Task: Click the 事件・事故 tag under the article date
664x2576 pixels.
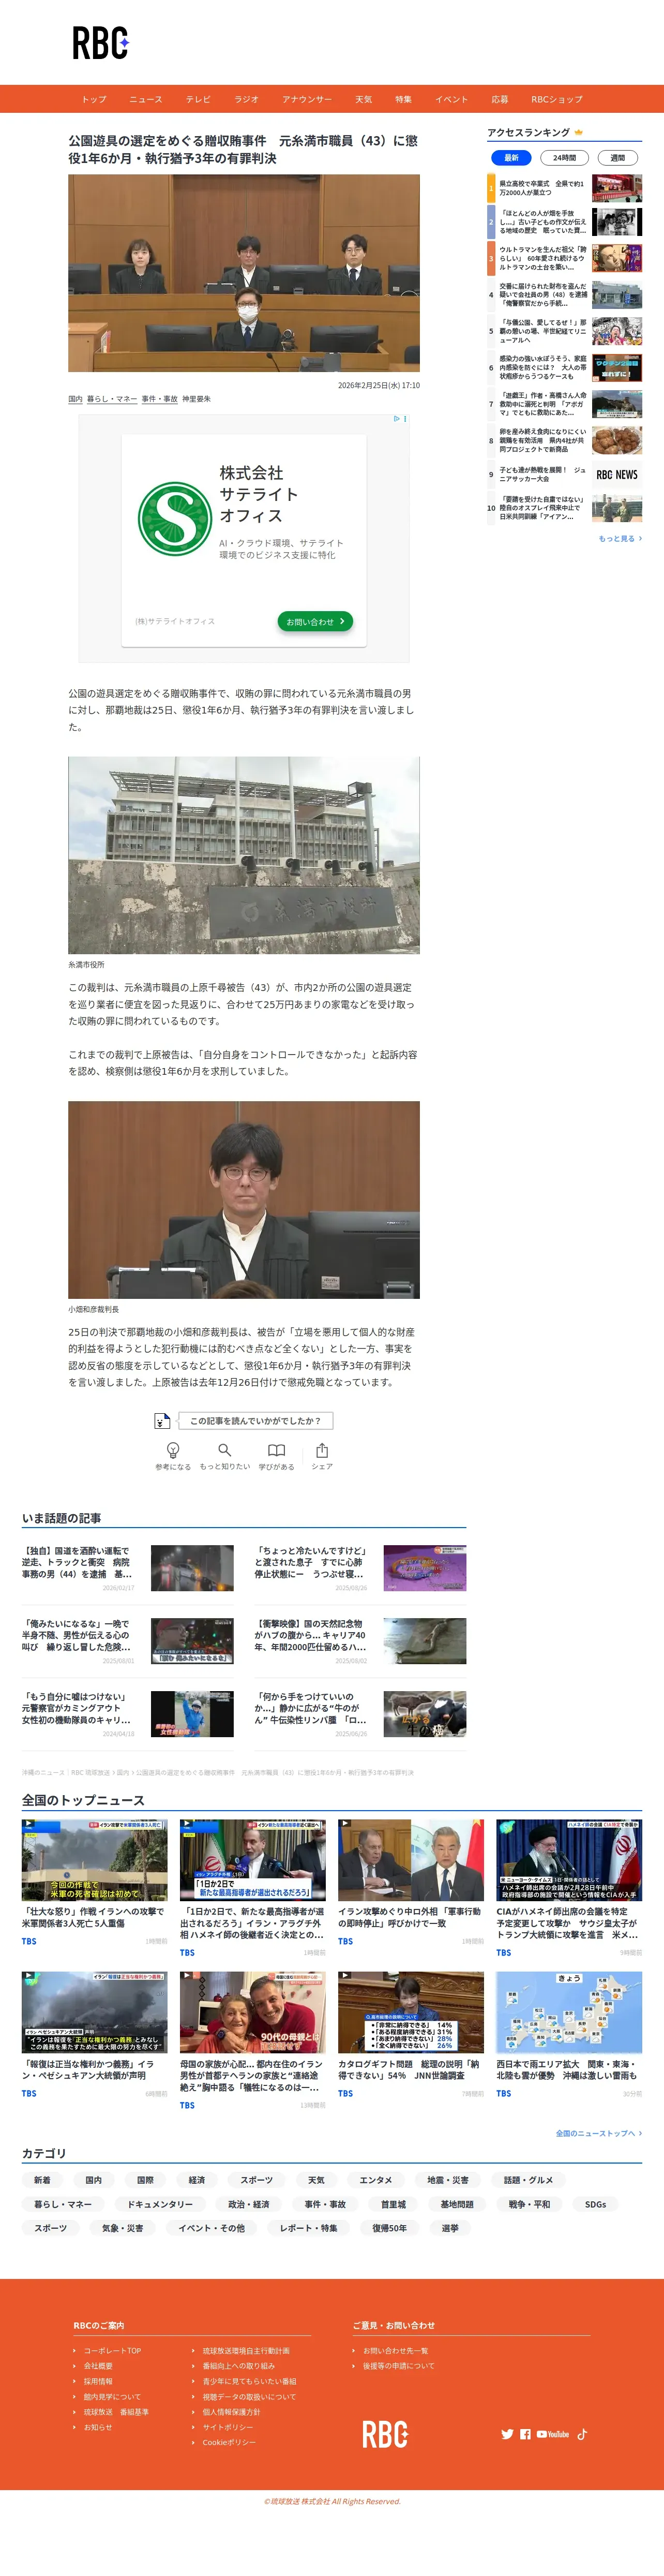Action: pyautogui.click(x=159, y=399)
